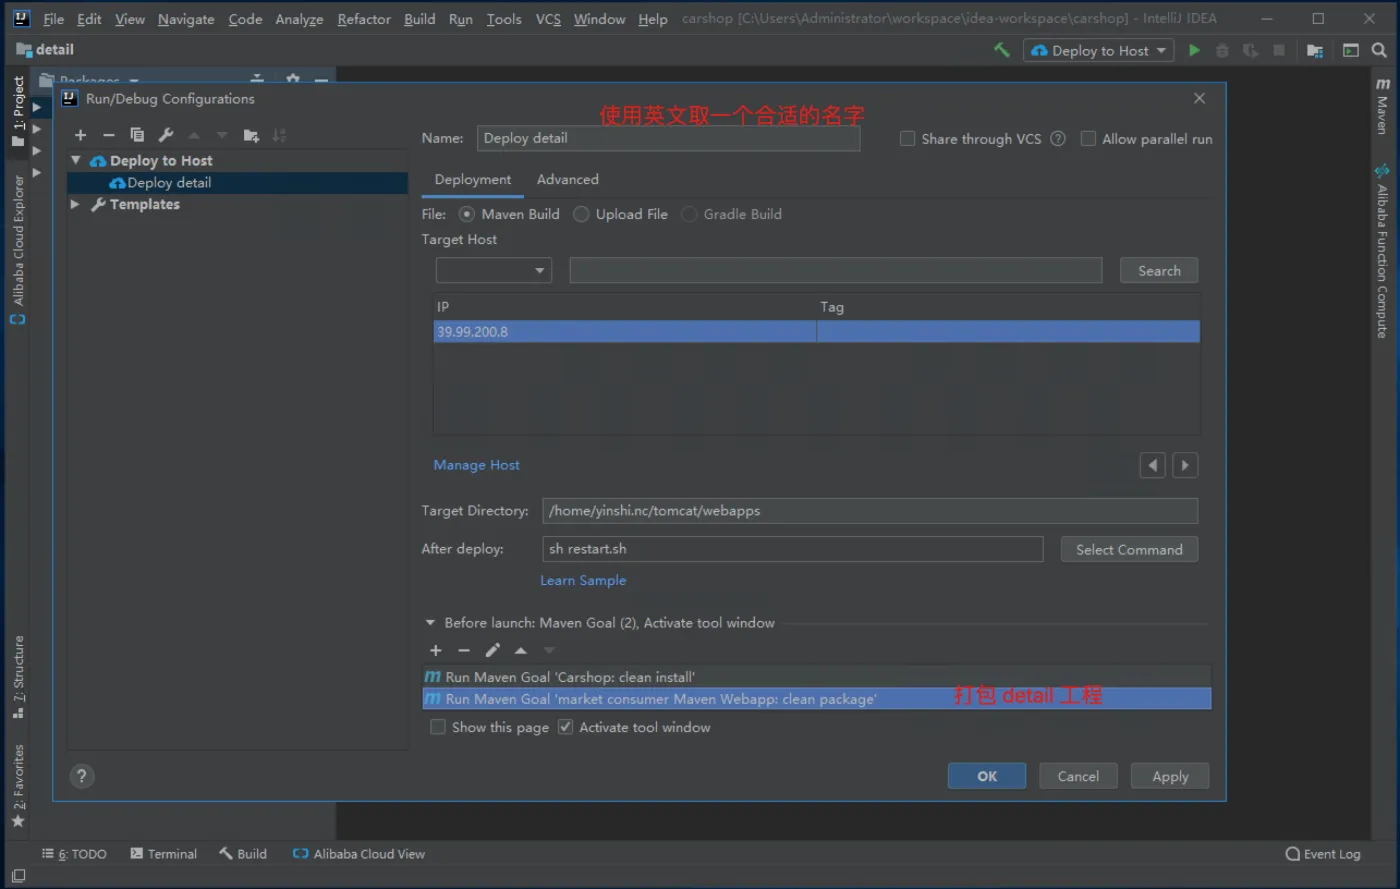Click the Select Command button
The height and width of the screenshot is (889, 1400).
[1129, 549]
